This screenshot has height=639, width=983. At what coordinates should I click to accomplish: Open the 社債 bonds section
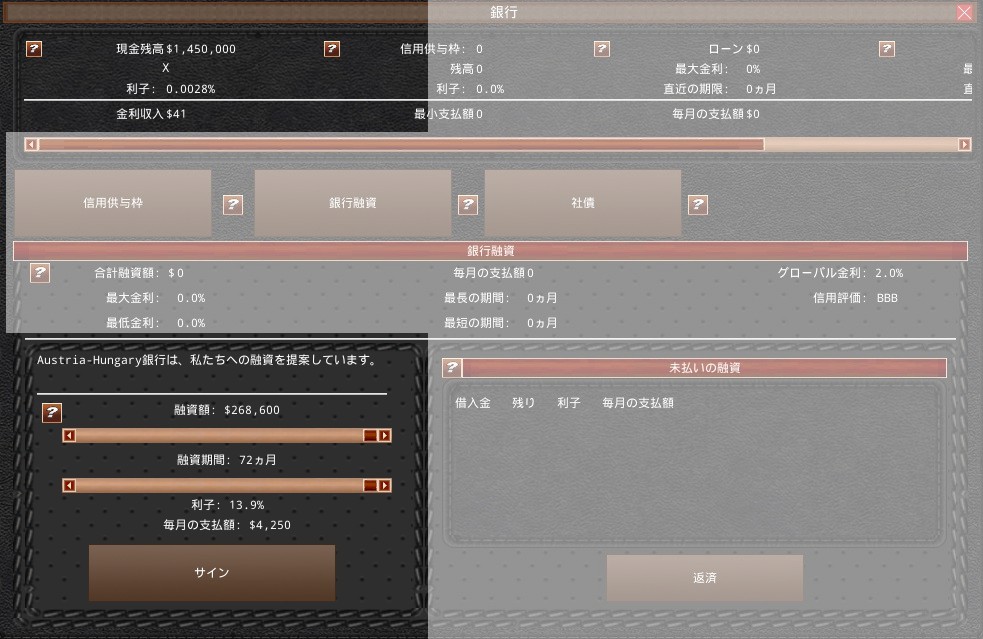click(x=583, y=203)
